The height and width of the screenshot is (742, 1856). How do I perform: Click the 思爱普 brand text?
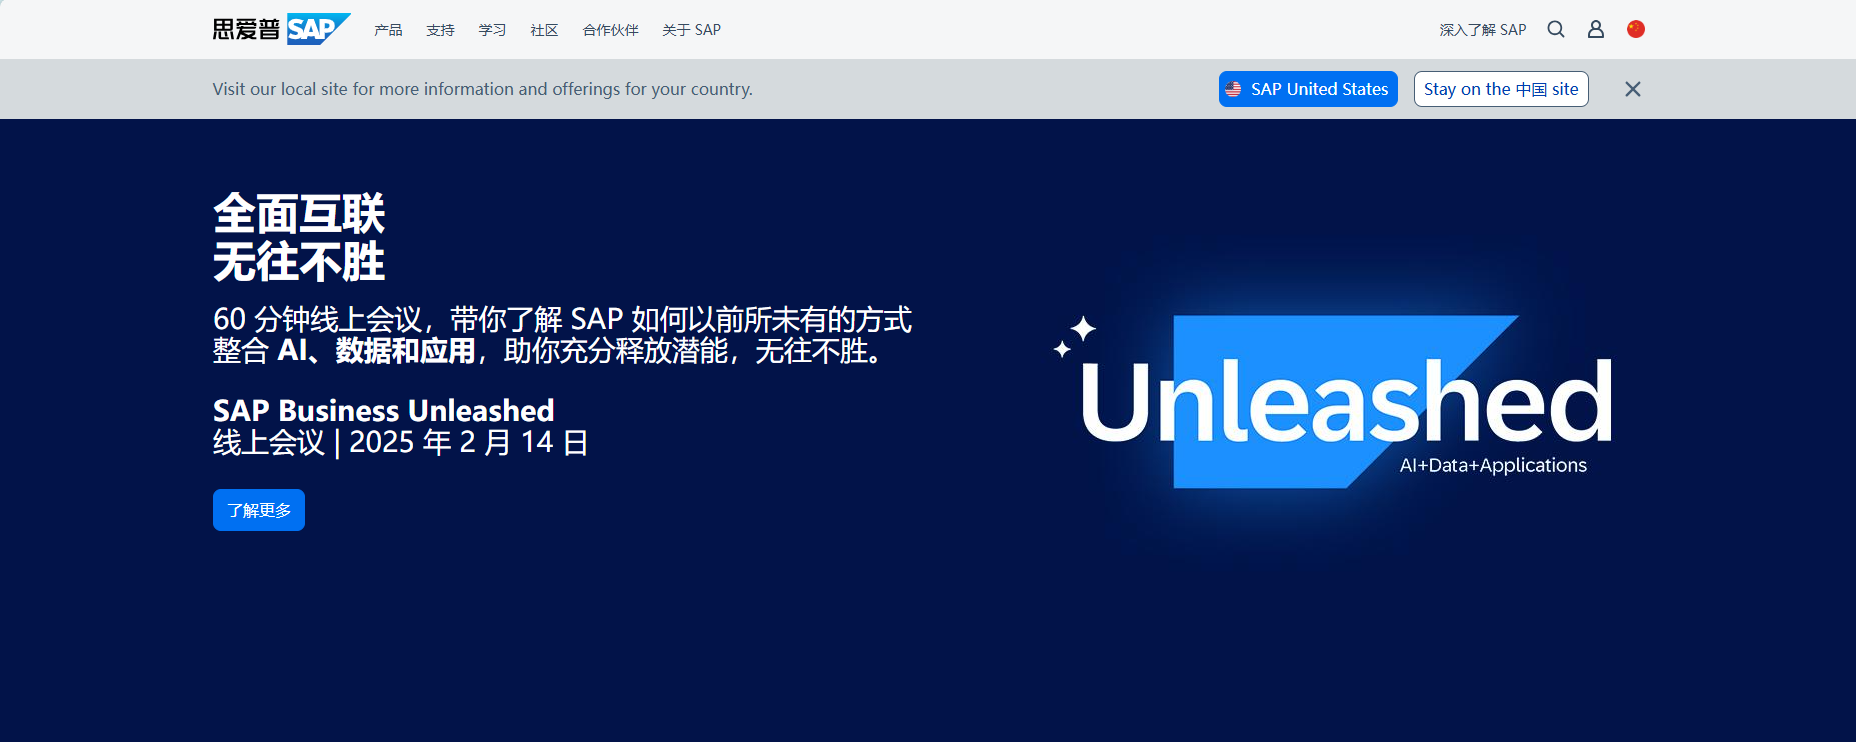click(x=246, y=29)
